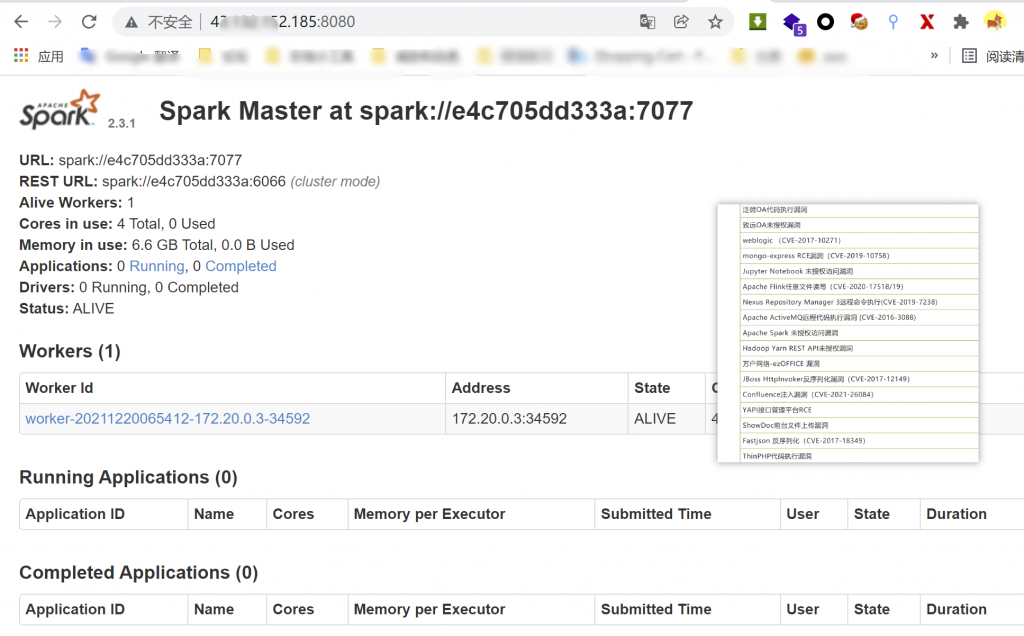Click the Status: ALIVE line
The image size is (1024, 636).
tap(67, 309)
